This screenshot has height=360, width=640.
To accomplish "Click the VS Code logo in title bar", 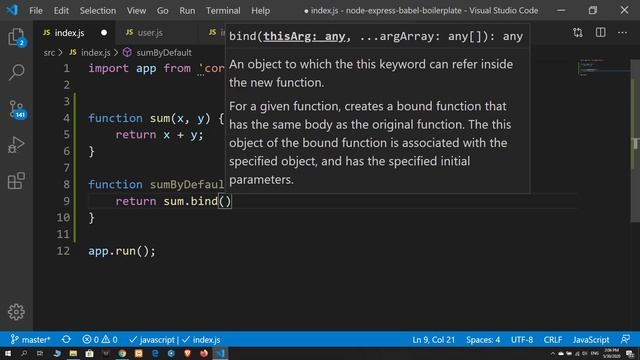I will 12,10.
